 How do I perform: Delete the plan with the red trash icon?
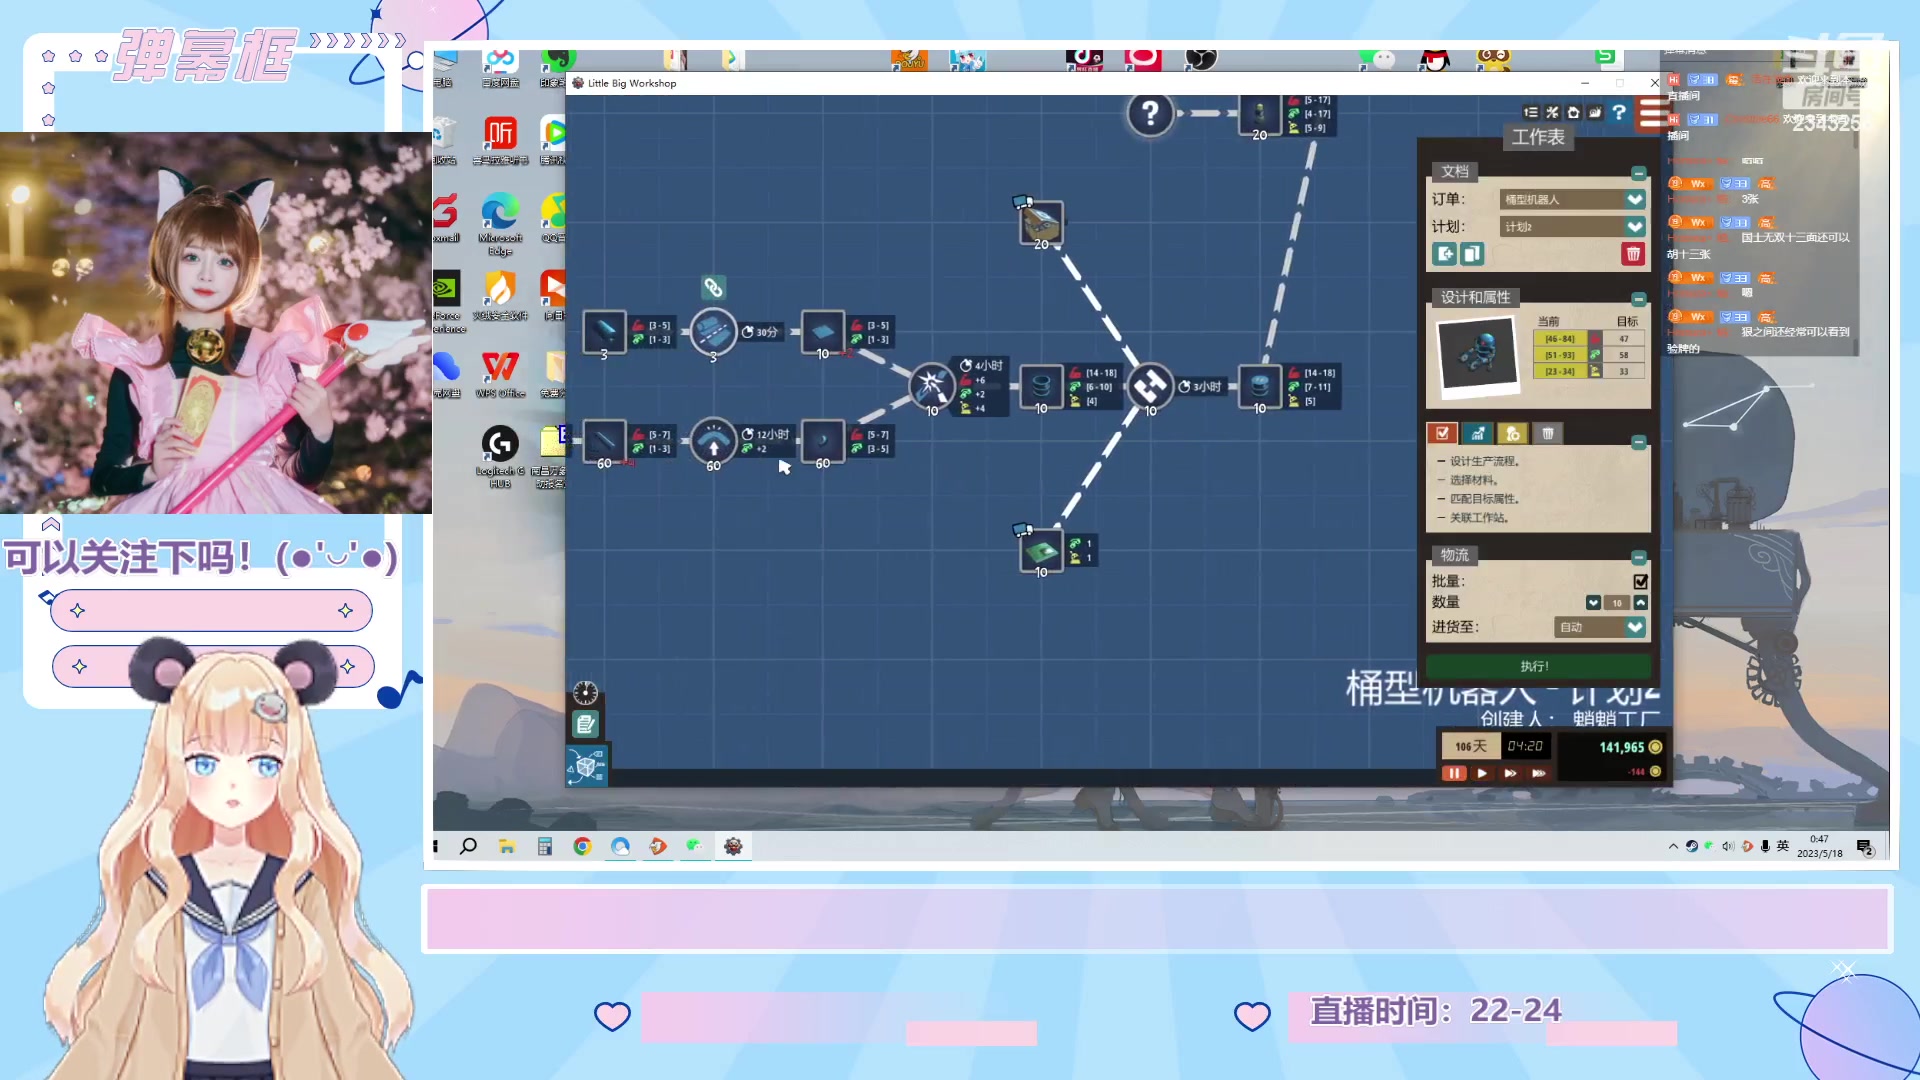pyautogui.click(x=1633, y=254)
